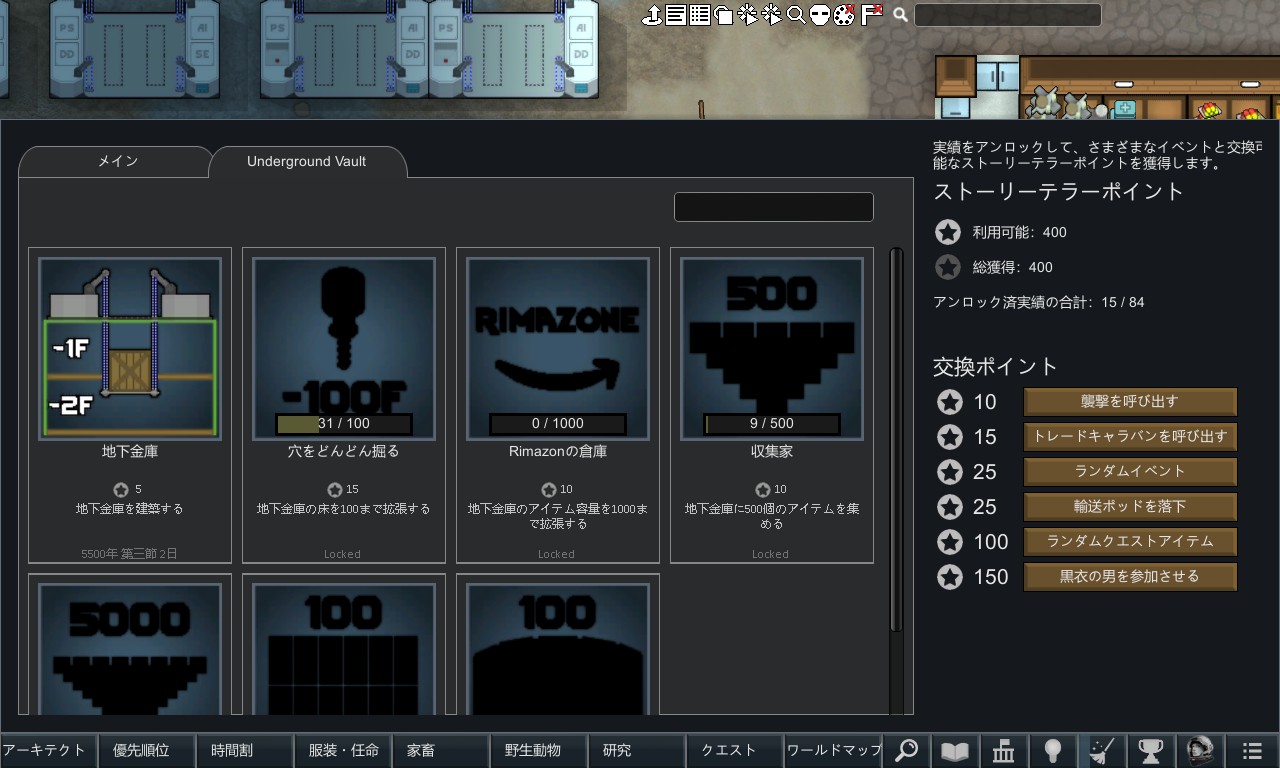Open the 家畜 animals menu

pyautogui.click(x=441, y=750)
